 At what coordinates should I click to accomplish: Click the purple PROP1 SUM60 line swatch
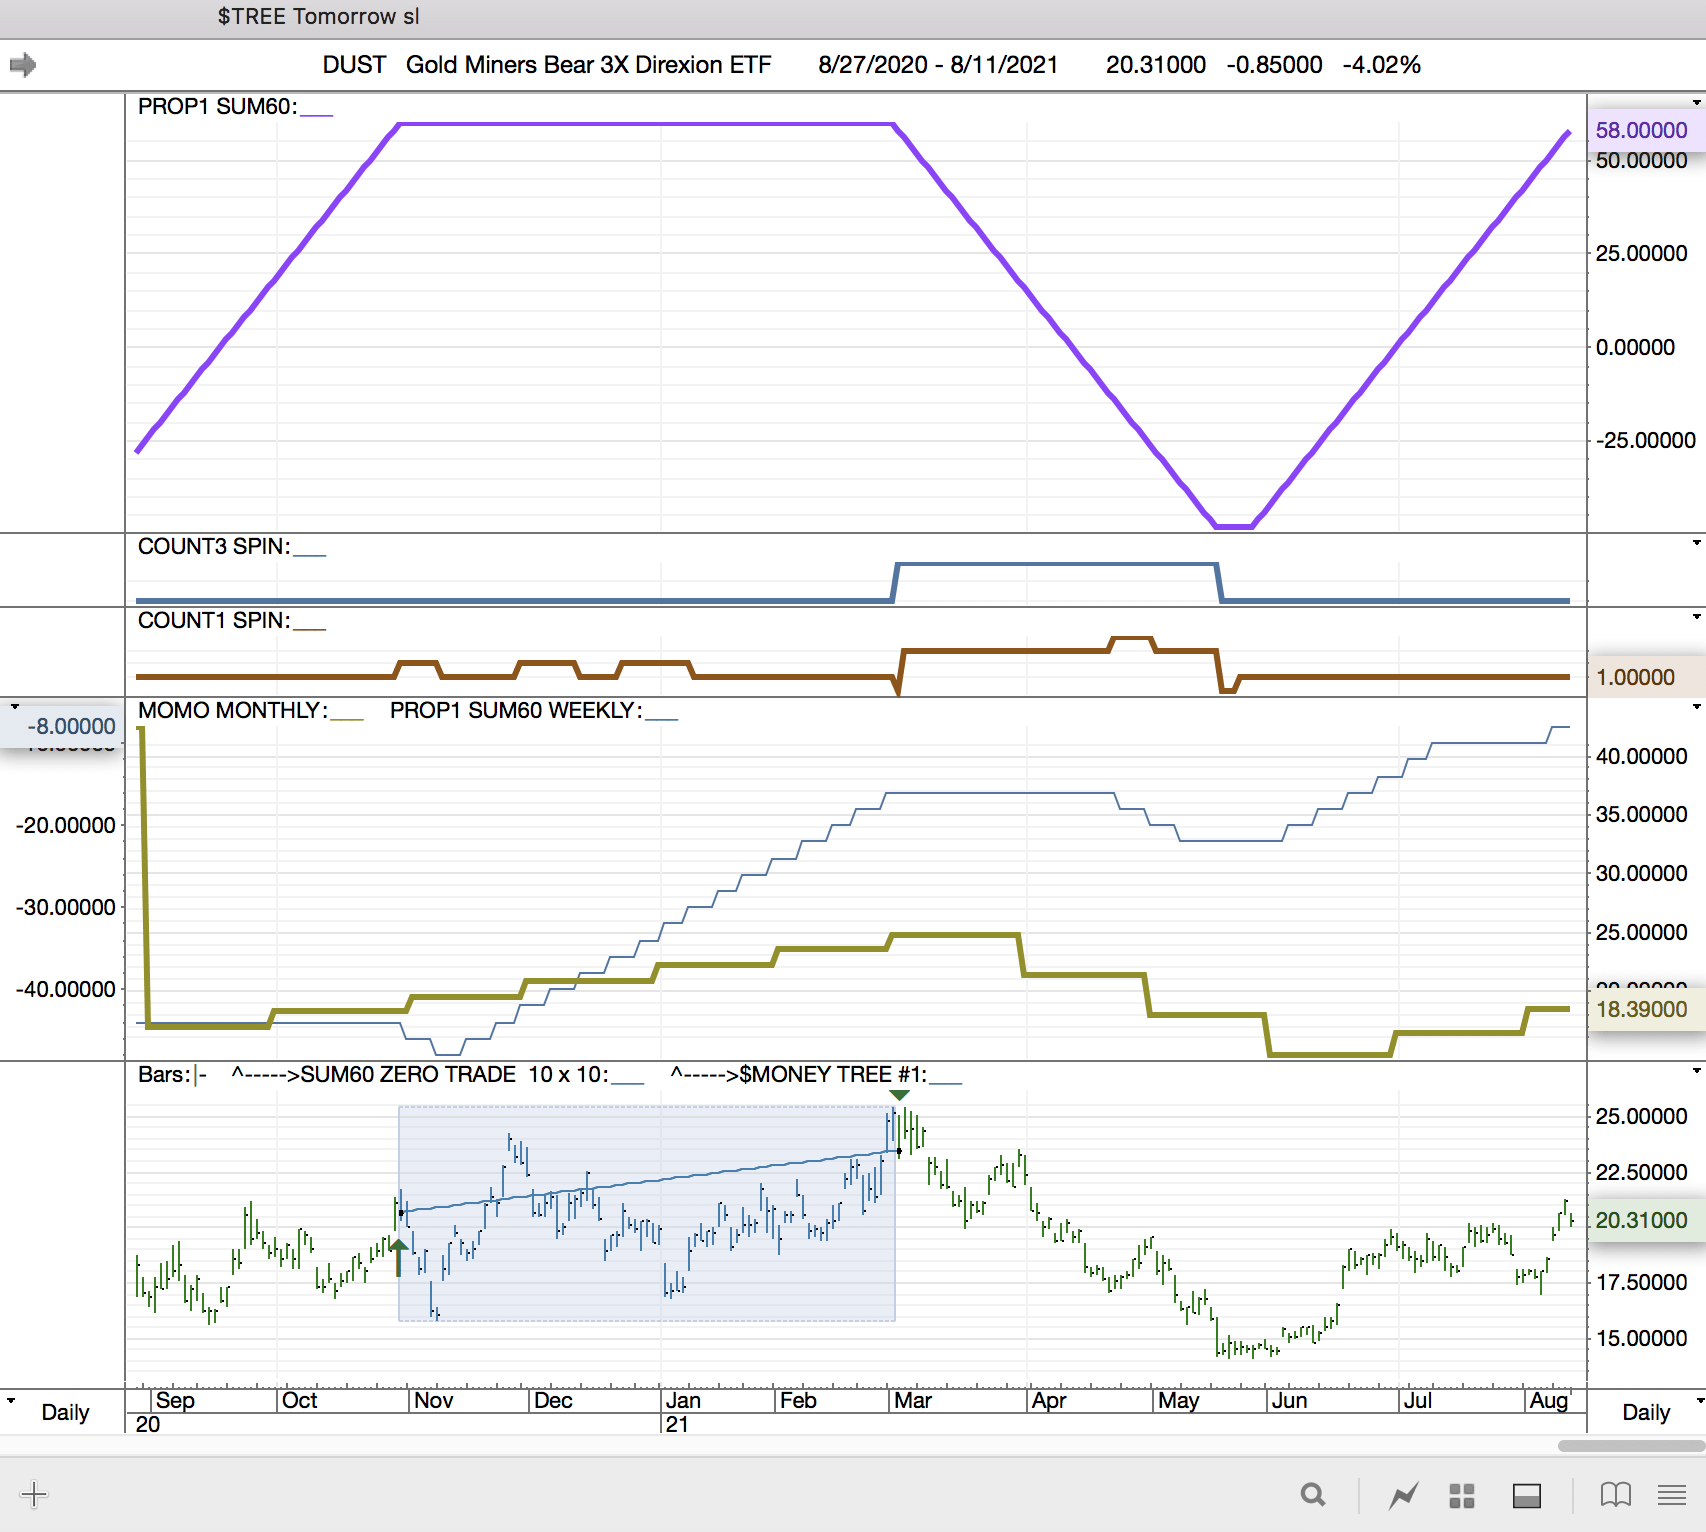pyautogui.click(x=316, y=114)
